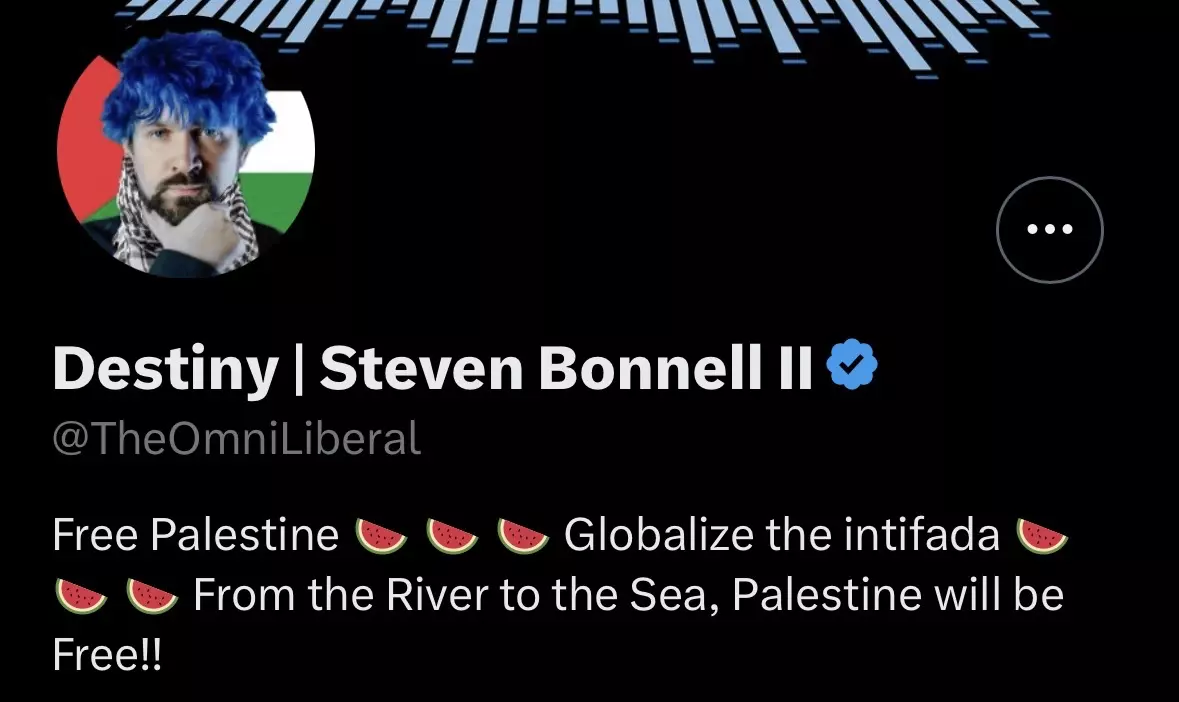
Task: Click watermelon emoji after the word intifada
Action: tap(1041, 537)
